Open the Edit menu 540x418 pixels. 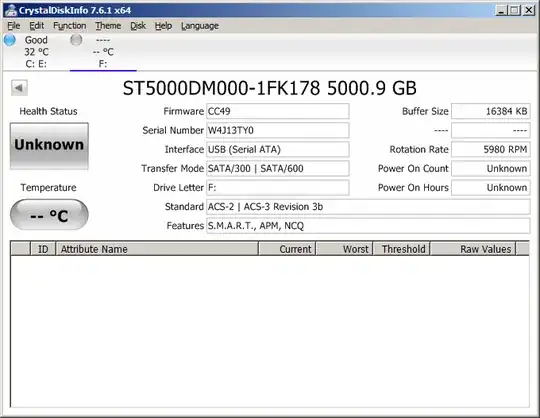[37, 26]
